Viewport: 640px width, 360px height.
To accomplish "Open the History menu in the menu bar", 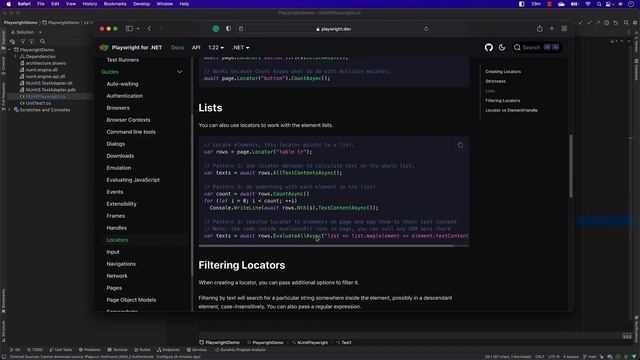I will [x=90, y=4].
